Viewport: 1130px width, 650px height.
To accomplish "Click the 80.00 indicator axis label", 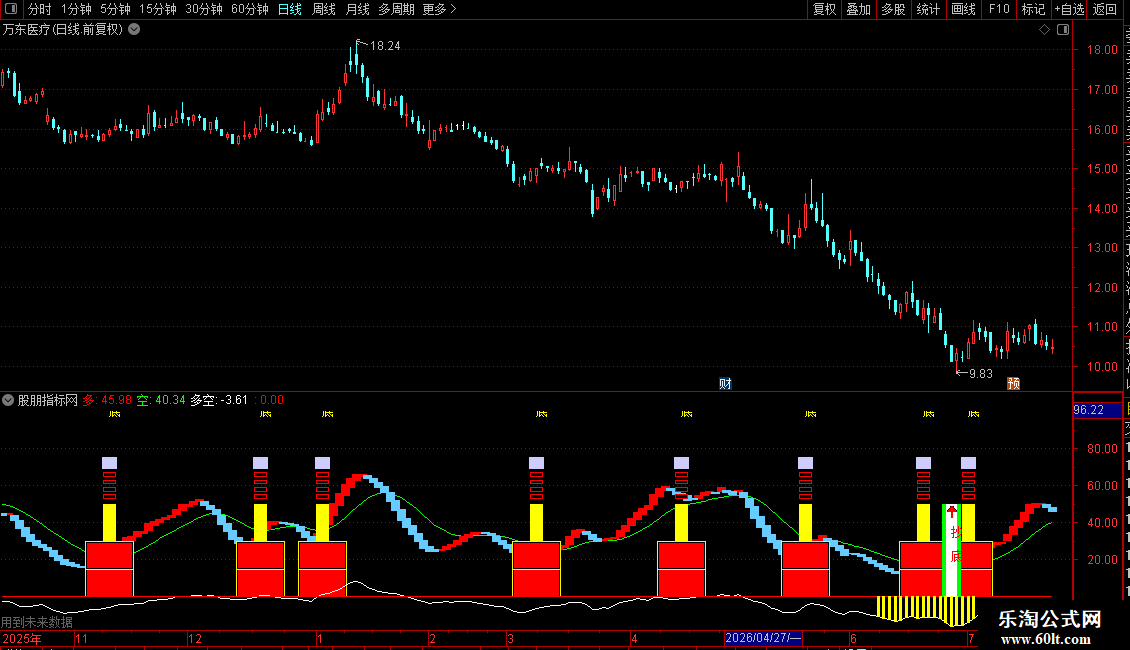I will pyautogui.click(x=1102, y=448).
